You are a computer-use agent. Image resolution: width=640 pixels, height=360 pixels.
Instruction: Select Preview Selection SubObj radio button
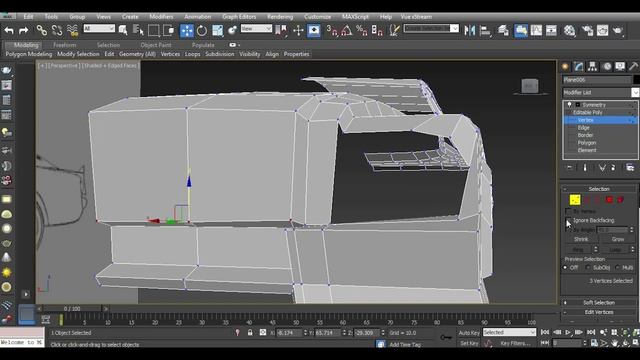point(588,268)
